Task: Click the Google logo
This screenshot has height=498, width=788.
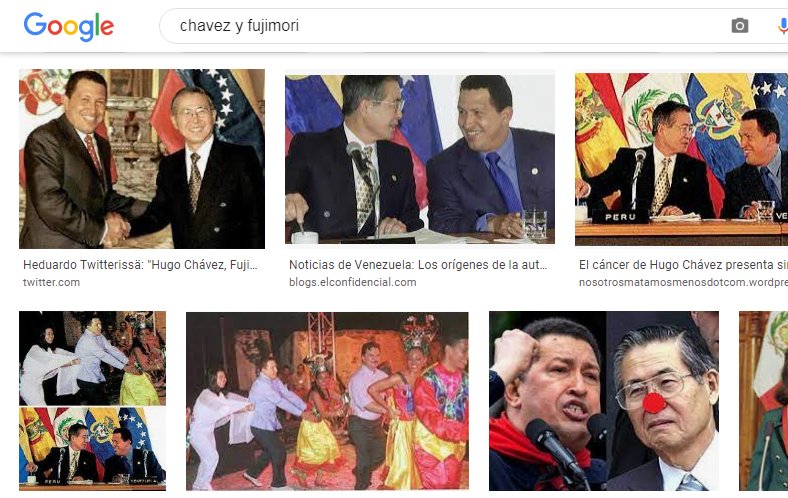Action: pos(69,26)
